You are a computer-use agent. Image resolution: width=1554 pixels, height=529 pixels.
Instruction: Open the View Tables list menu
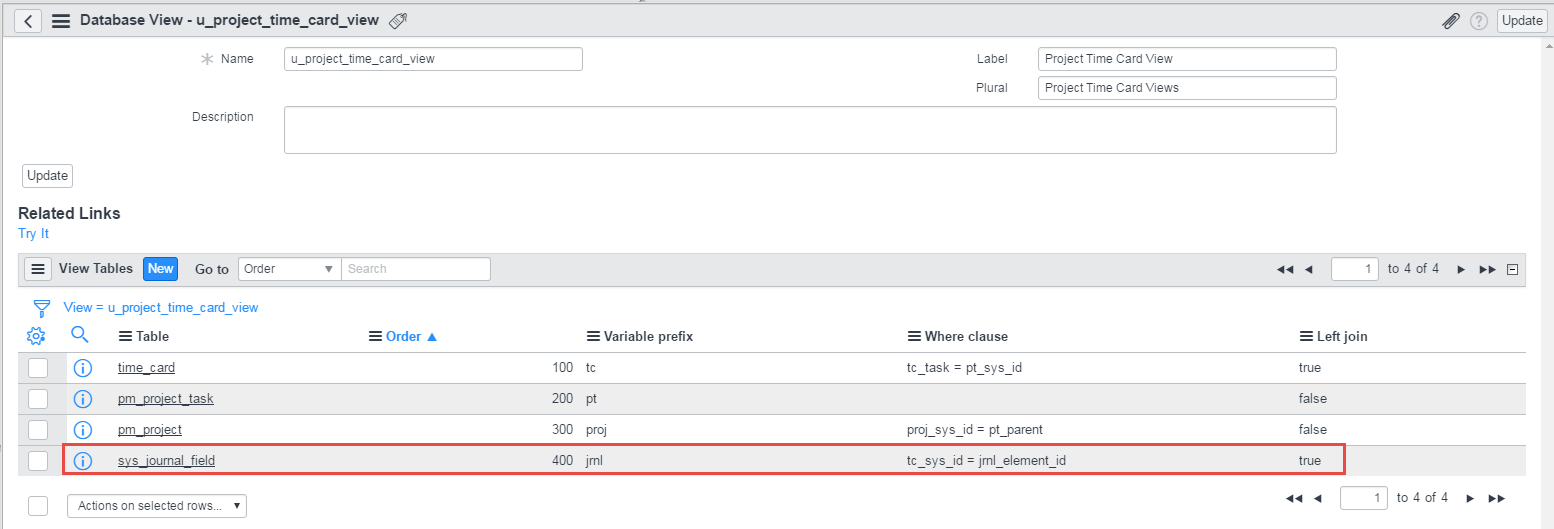pos(38,269)
